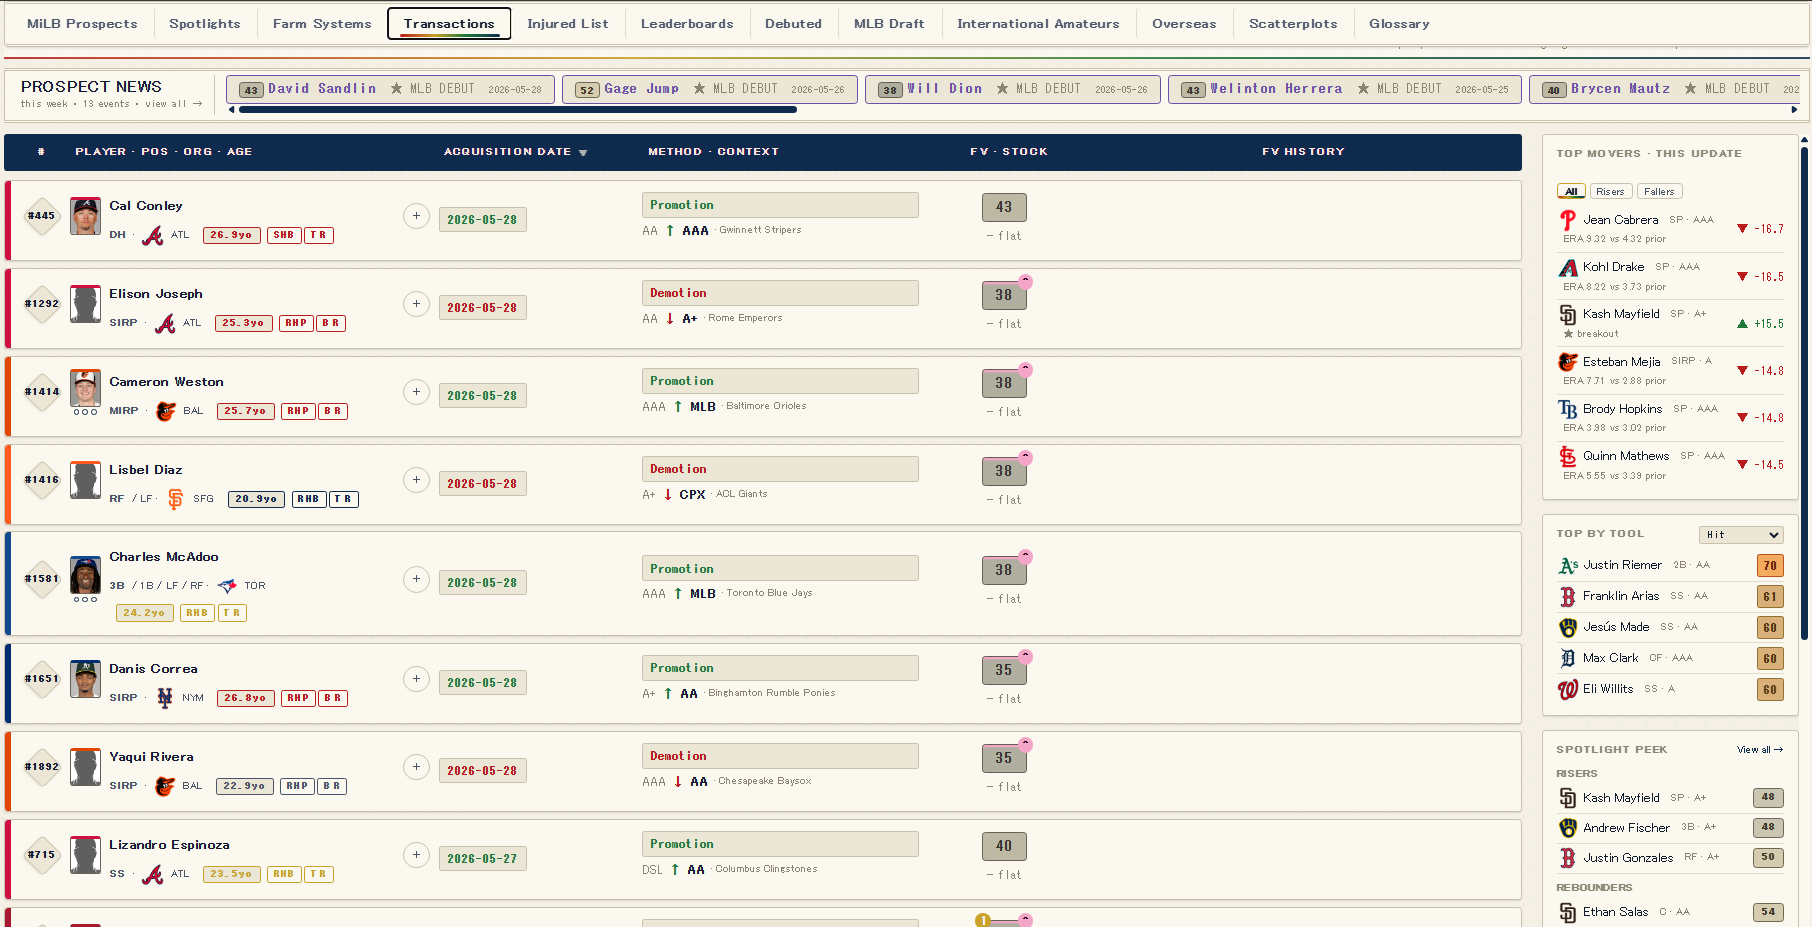Click the Nationals logo next to Eli Willits
The image size is (1812, 927).
[x=1568, y=689]
